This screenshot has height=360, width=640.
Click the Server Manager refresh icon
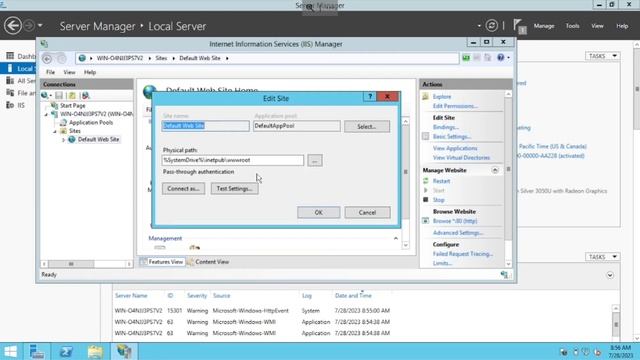[x=491, y=26]
